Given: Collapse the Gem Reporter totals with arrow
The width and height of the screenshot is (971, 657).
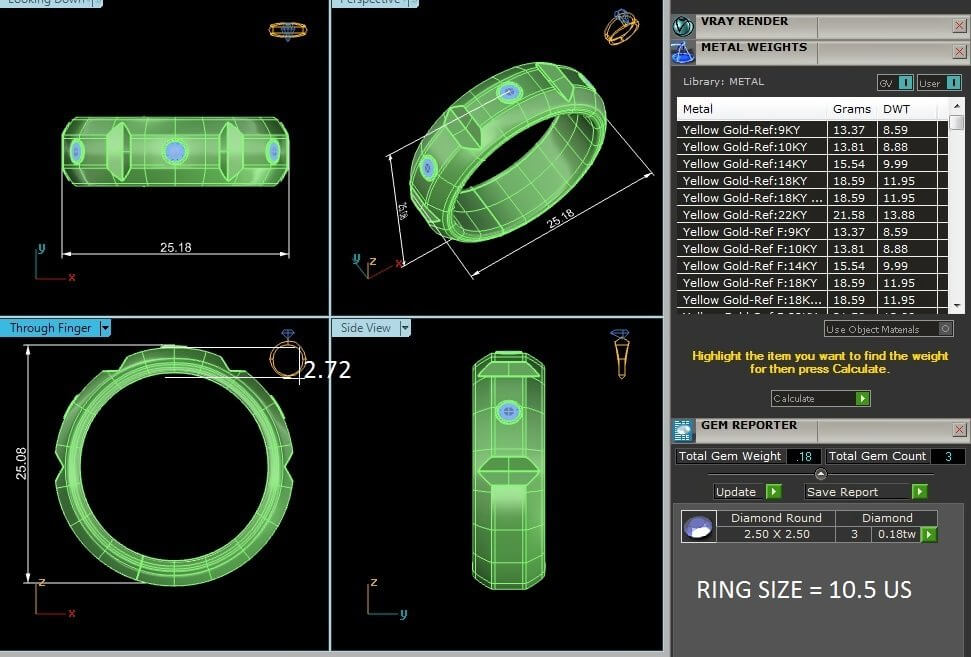Looking at the screenshot, I should (x=820, y=474).
